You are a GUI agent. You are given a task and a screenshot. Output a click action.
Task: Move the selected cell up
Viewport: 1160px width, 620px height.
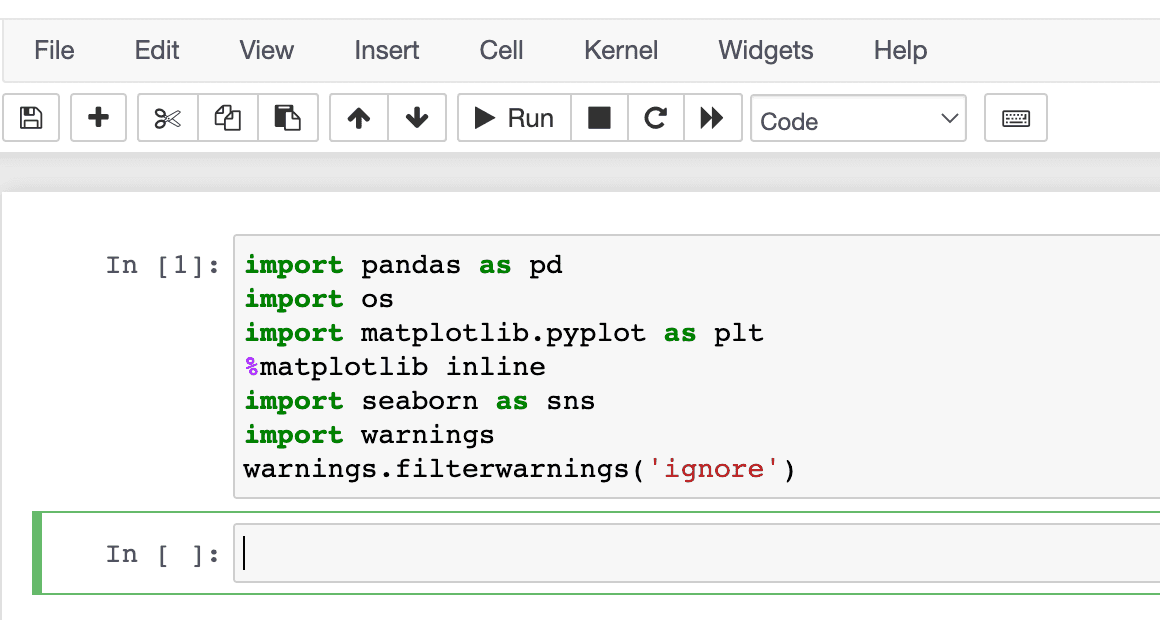[359, 119]
